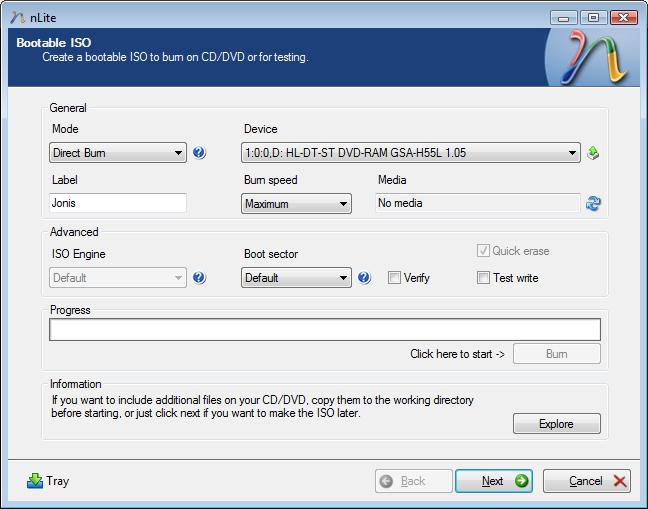Image resolution: width=648 pixels, height=509 pixels.
Task: Open the Mode dropdown showing Direct Burn
Action: [x=118, y=153]
